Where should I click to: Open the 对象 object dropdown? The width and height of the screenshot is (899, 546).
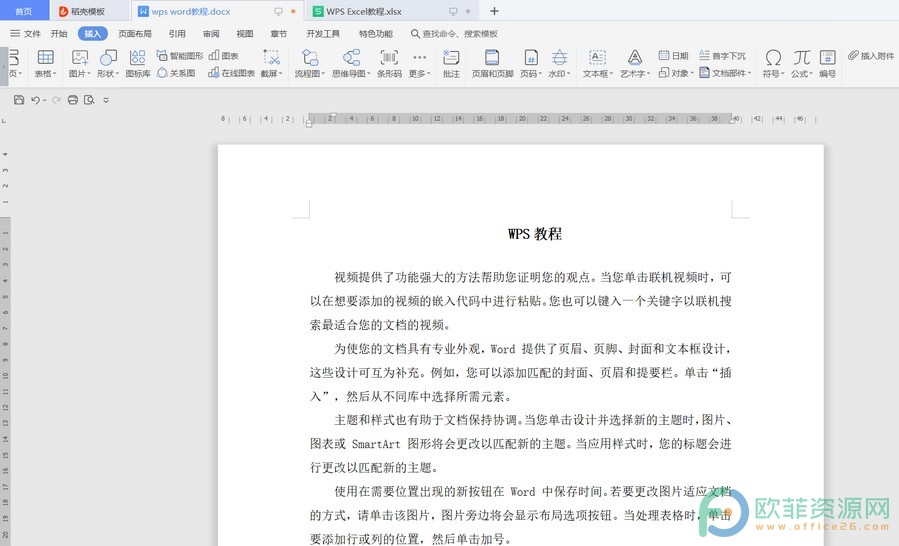tap(676, 73)
